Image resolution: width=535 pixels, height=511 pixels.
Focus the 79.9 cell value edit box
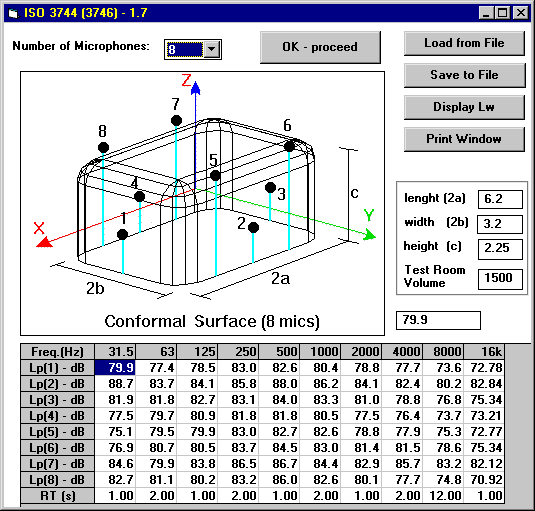tap(438, 320)
